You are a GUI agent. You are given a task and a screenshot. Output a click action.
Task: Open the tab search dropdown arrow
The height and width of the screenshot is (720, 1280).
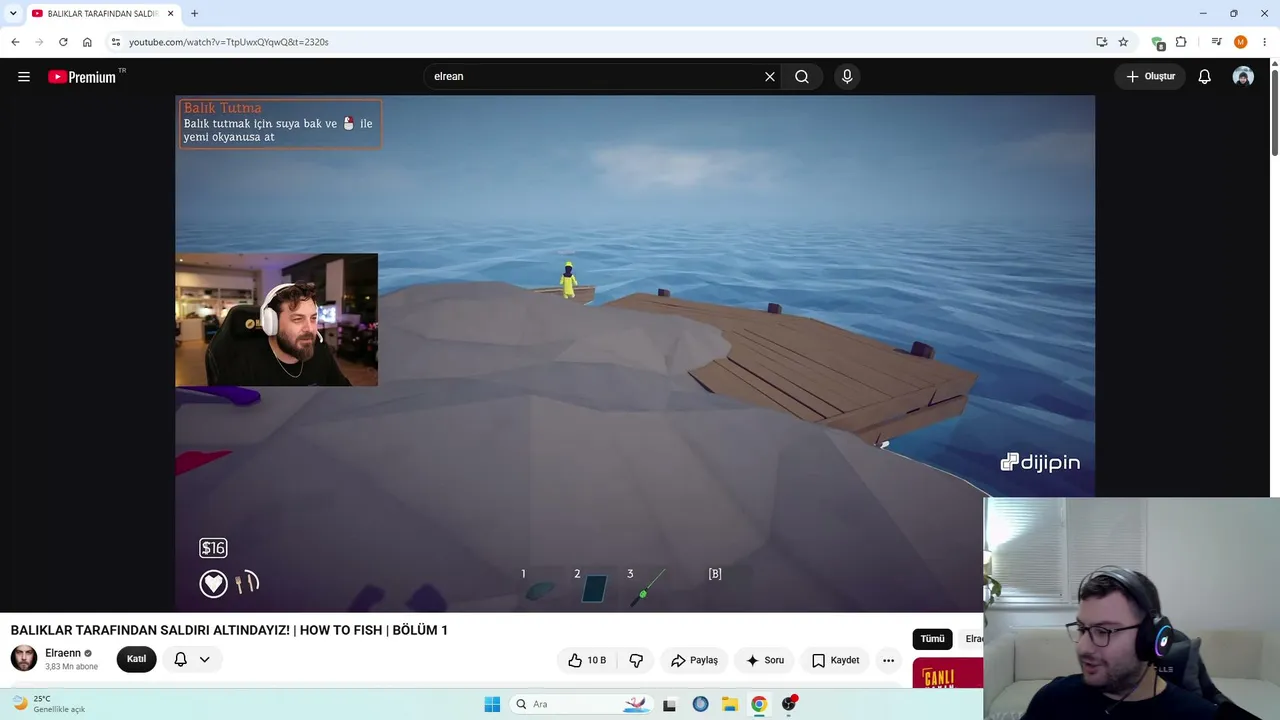[13, 13]
